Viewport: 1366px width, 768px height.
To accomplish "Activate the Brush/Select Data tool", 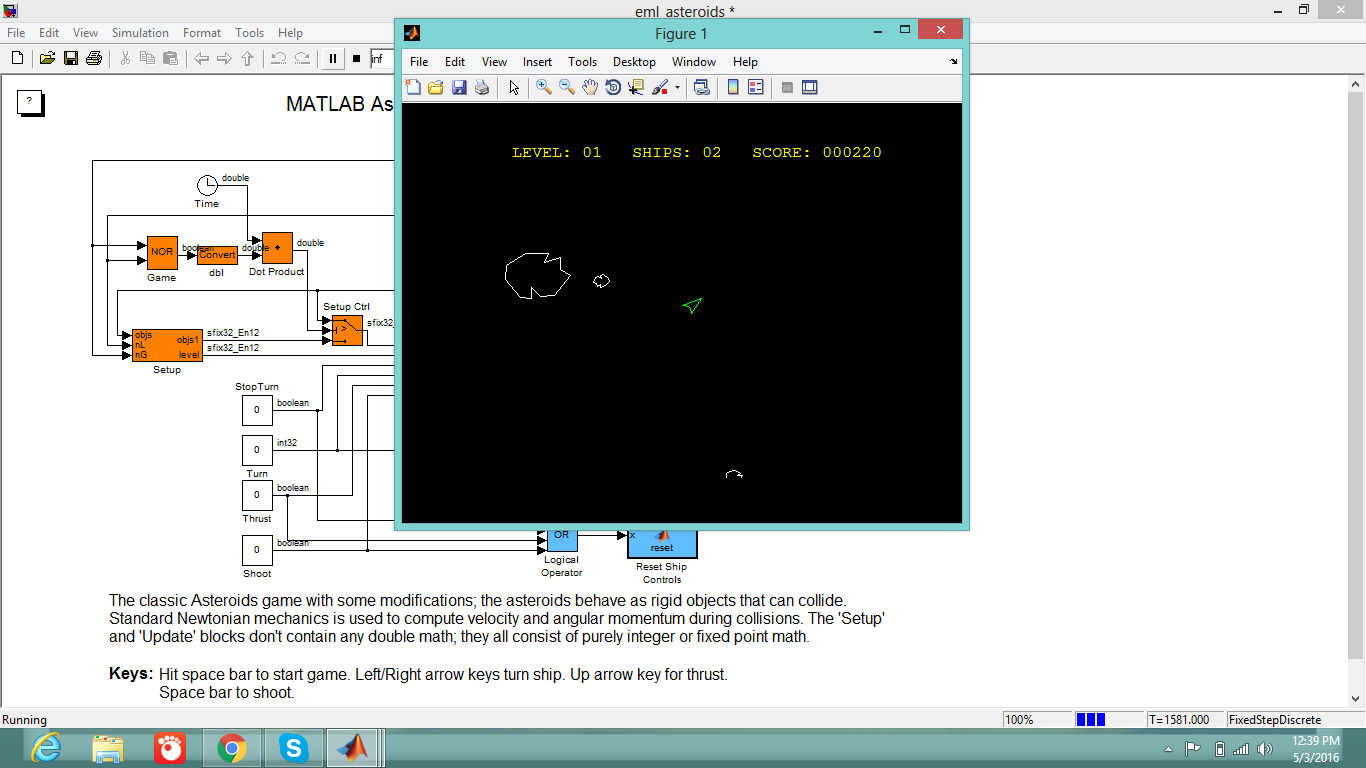I will coord(658,87).
